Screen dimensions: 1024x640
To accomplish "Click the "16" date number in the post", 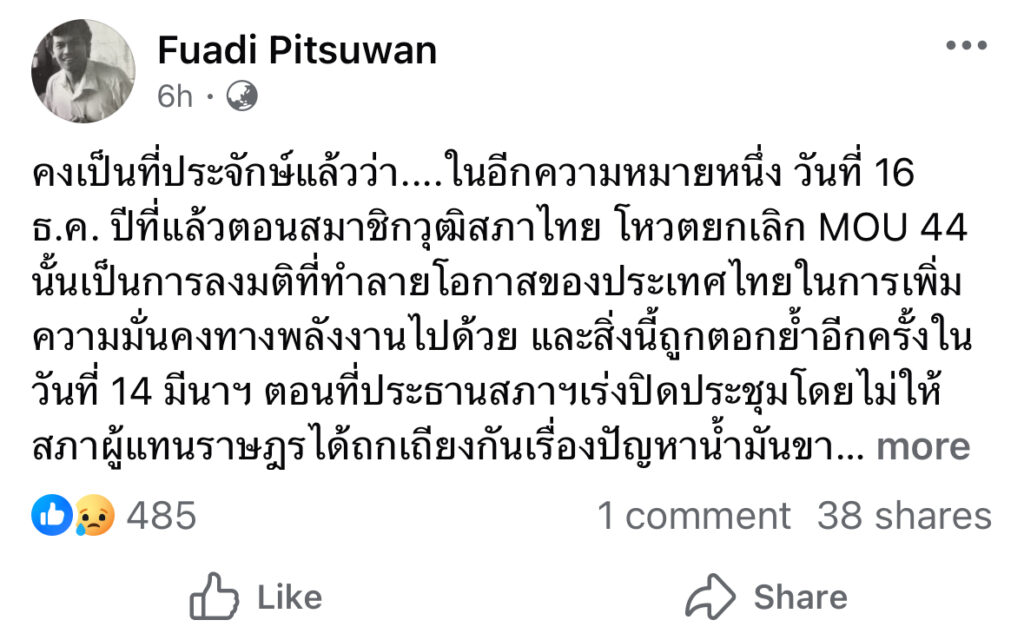I will point(892,176).
